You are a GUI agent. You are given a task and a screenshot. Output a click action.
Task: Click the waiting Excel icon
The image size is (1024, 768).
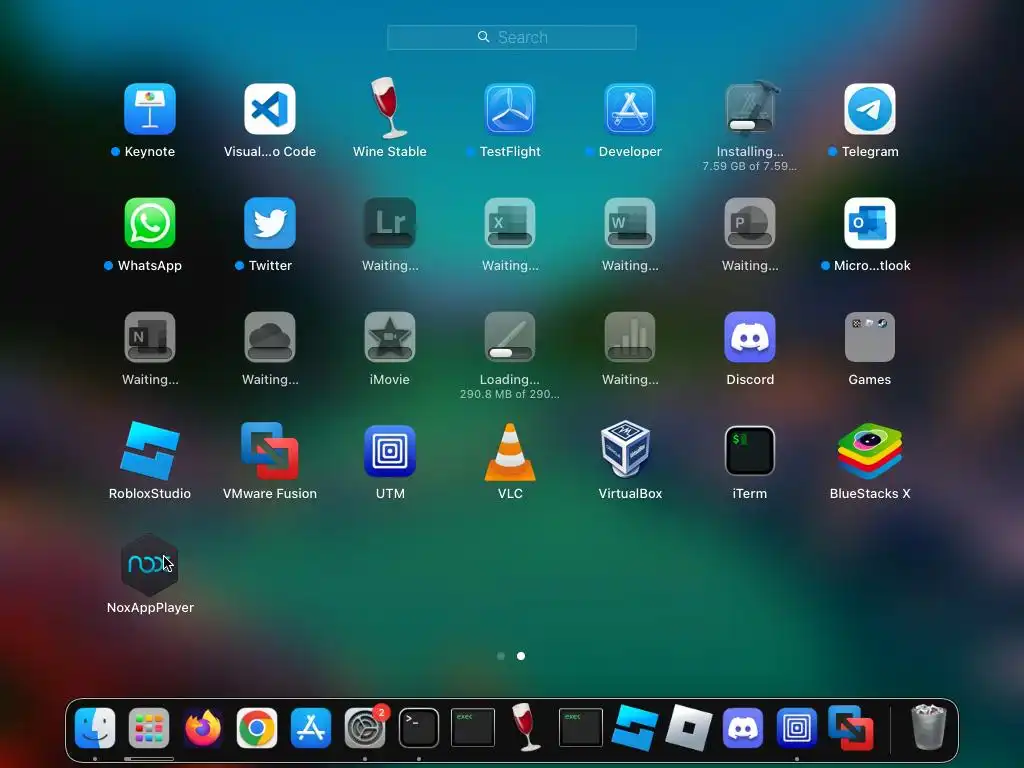click(x=510, y=223)
